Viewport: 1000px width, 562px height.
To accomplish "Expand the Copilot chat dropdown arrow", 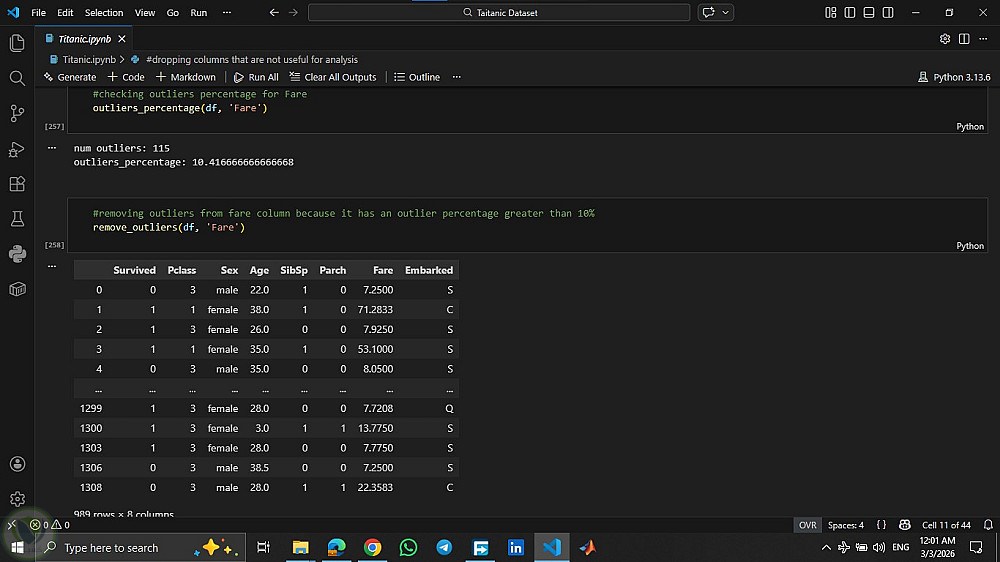I will [726, 12].
